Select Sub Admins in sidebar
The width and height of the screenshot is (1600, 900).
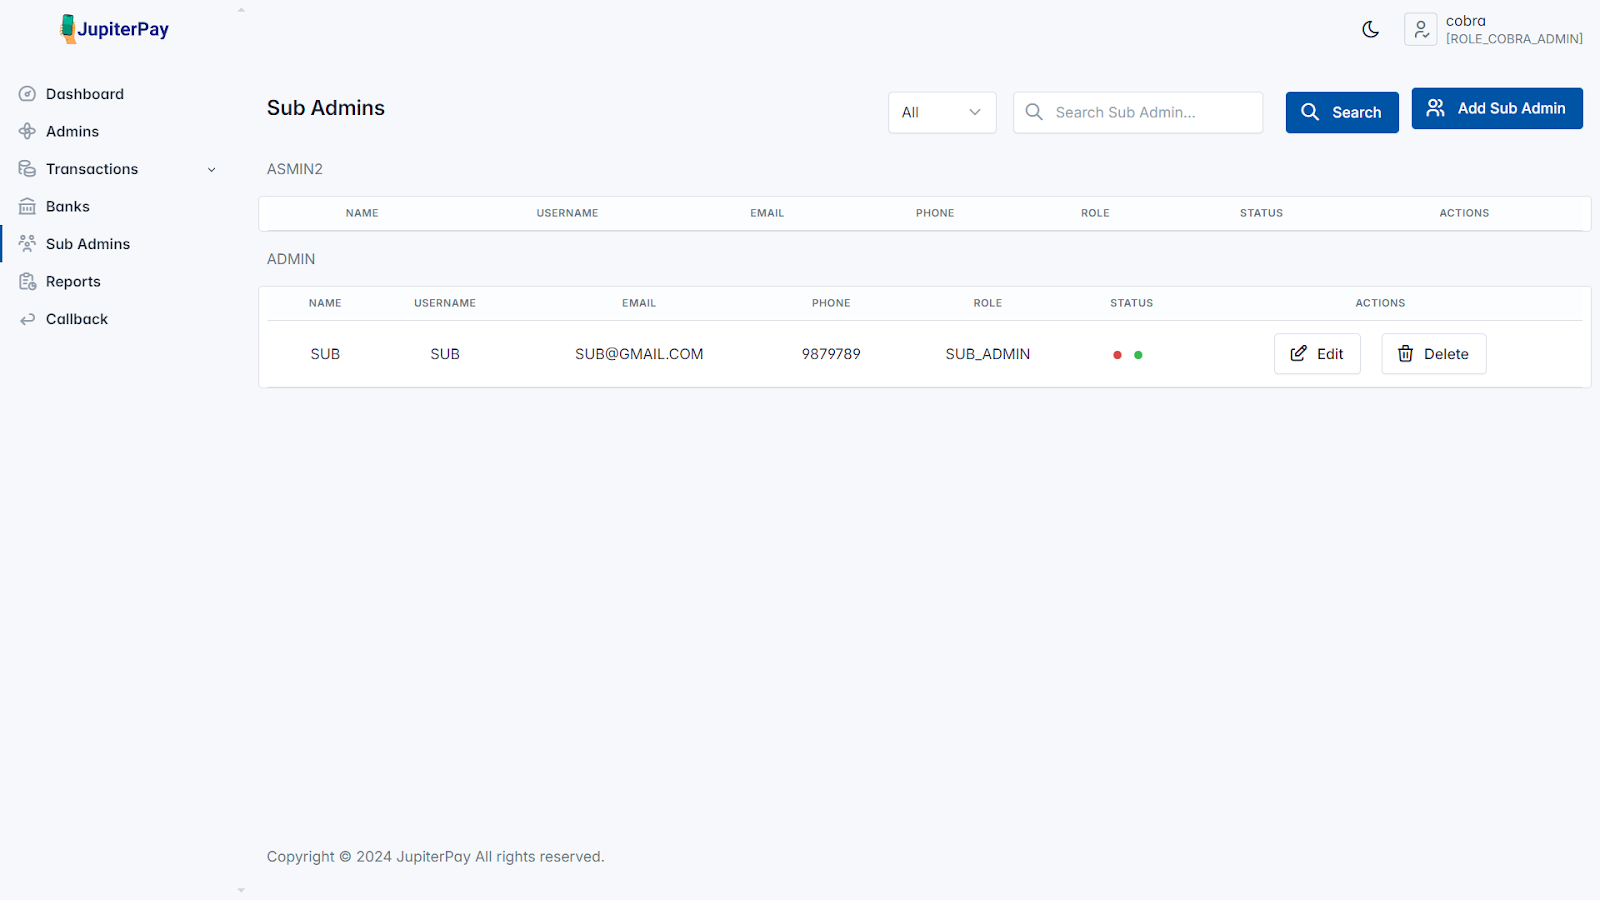88,244
